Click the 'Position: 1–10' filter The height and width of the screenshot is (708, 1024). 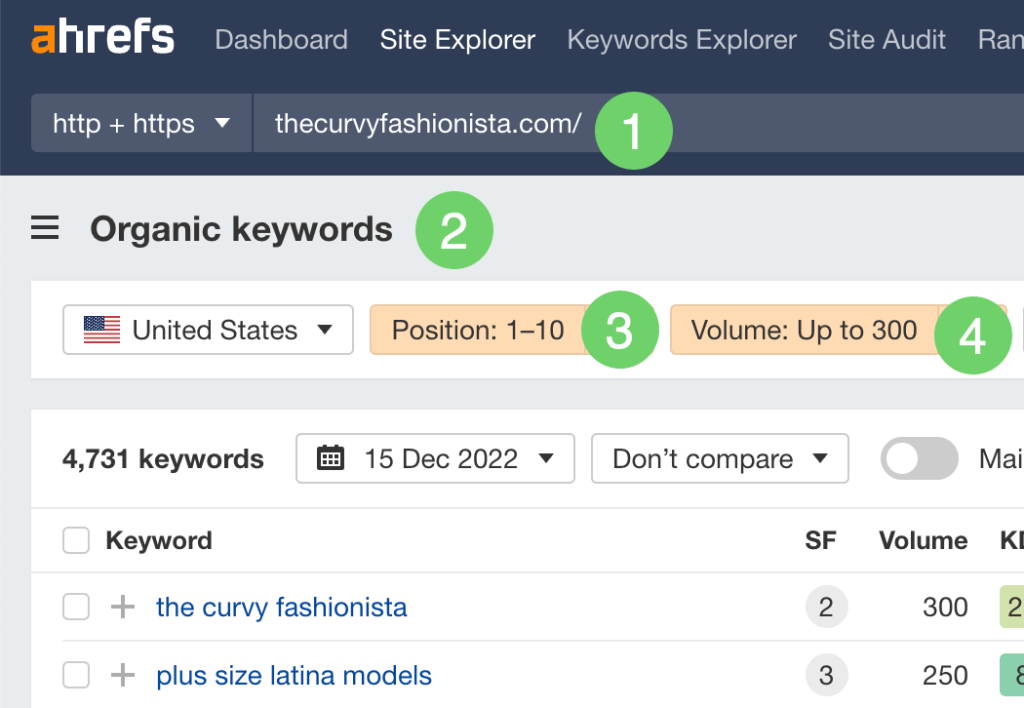(x=478, y=329)
